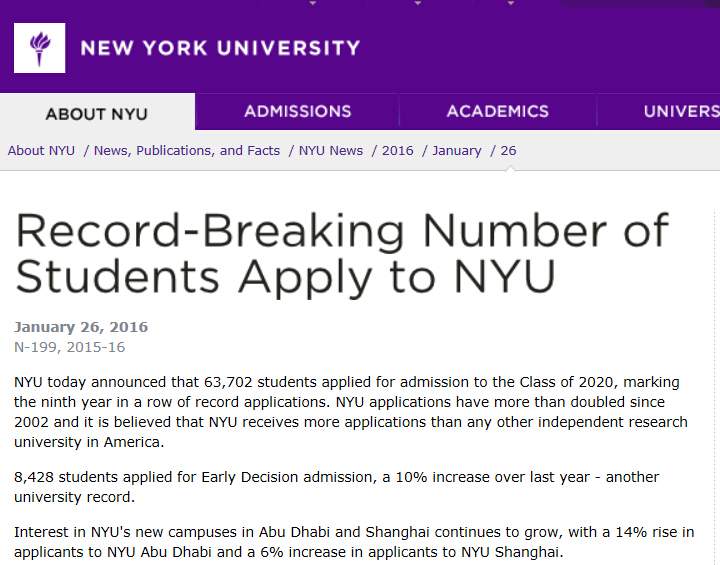This screenshot has height=565, width=720.
Task: Navigate to NYU News breadcrumb
Action: (331, 151)
